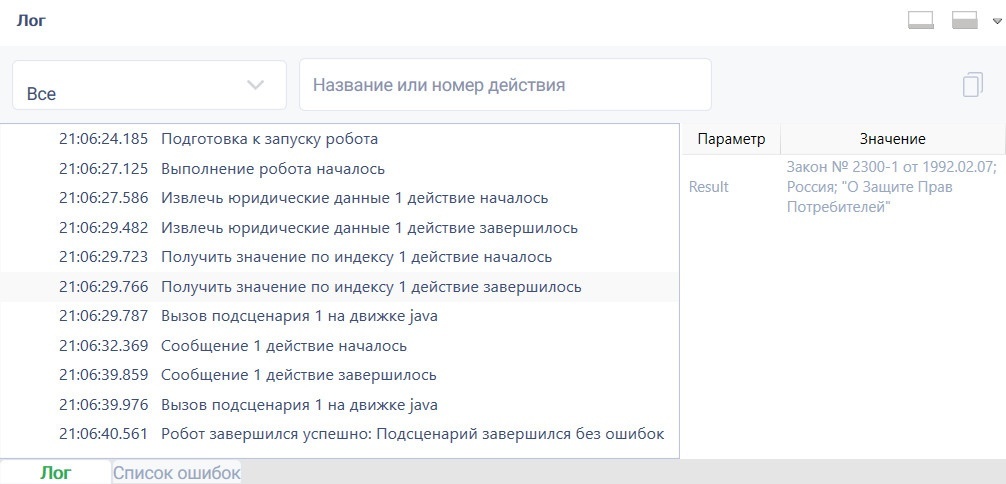Viewport: 1006px width, 484px height.
Task: Select log entry 'Подготовка к запуску робота'
Action: pyautogui.click(x=339, y=139)
